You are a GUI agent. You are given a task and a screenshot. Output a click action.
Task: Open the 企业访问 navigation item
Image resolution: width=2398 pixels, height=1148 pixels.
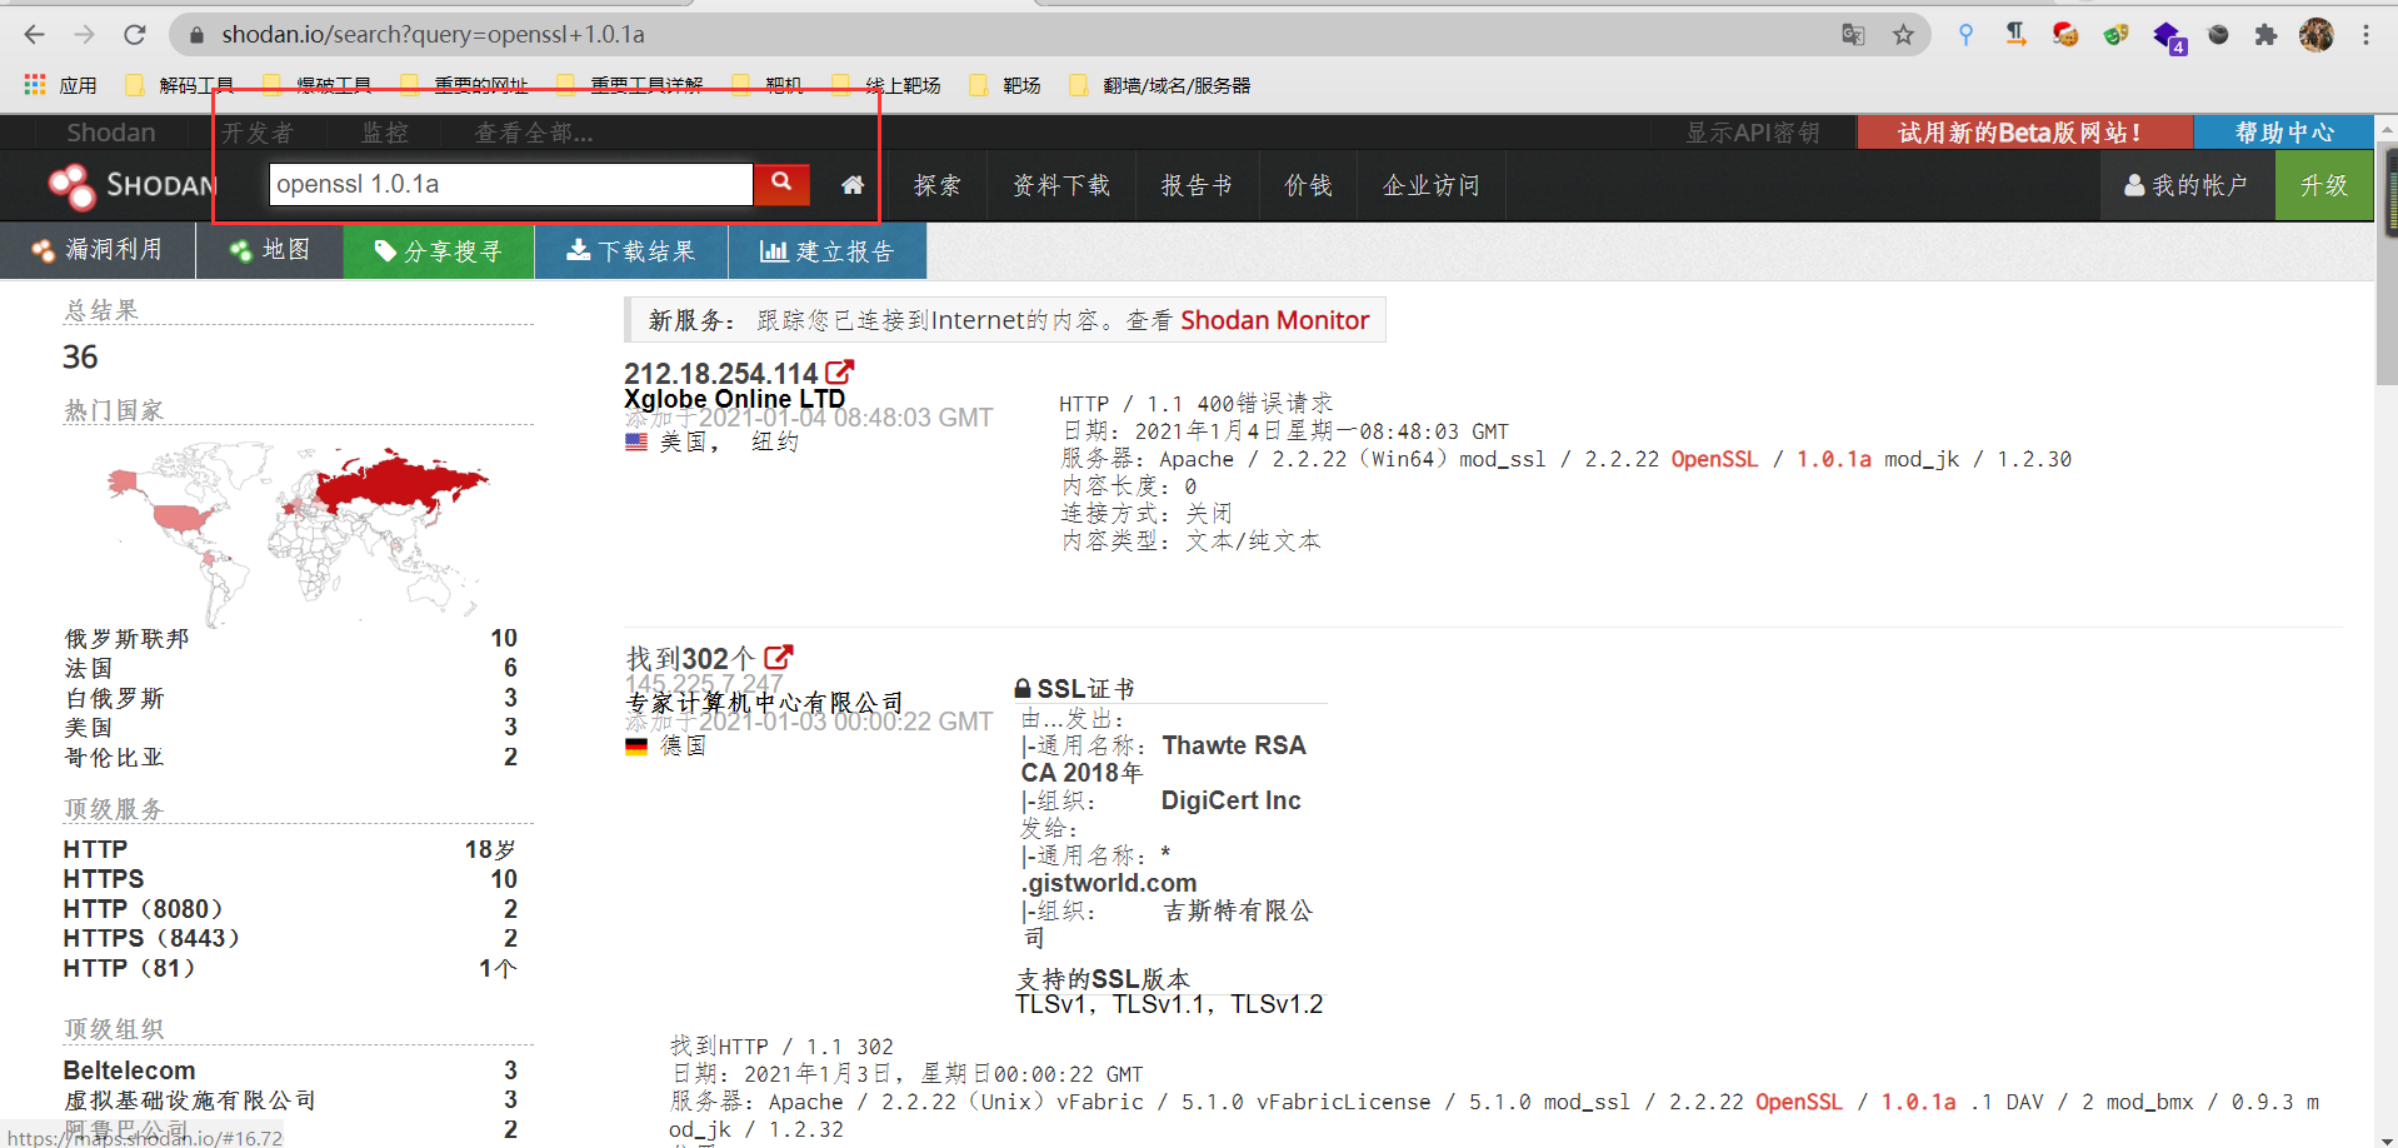point(1431,185)
